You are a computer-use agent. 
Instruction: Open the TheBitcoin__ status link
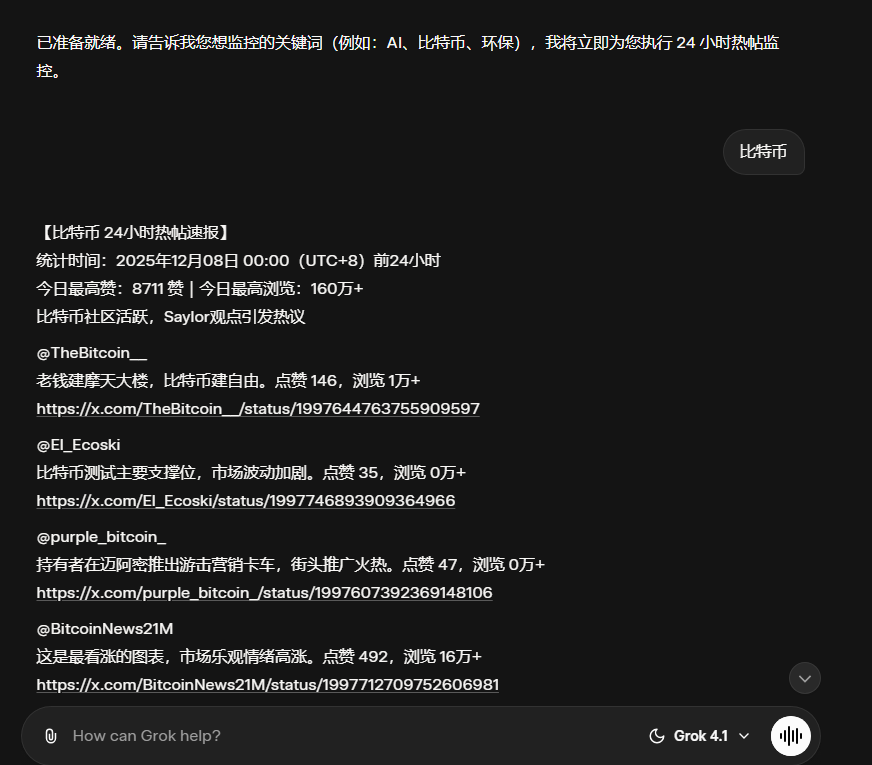pyautogui.click(x=257, y=408)
